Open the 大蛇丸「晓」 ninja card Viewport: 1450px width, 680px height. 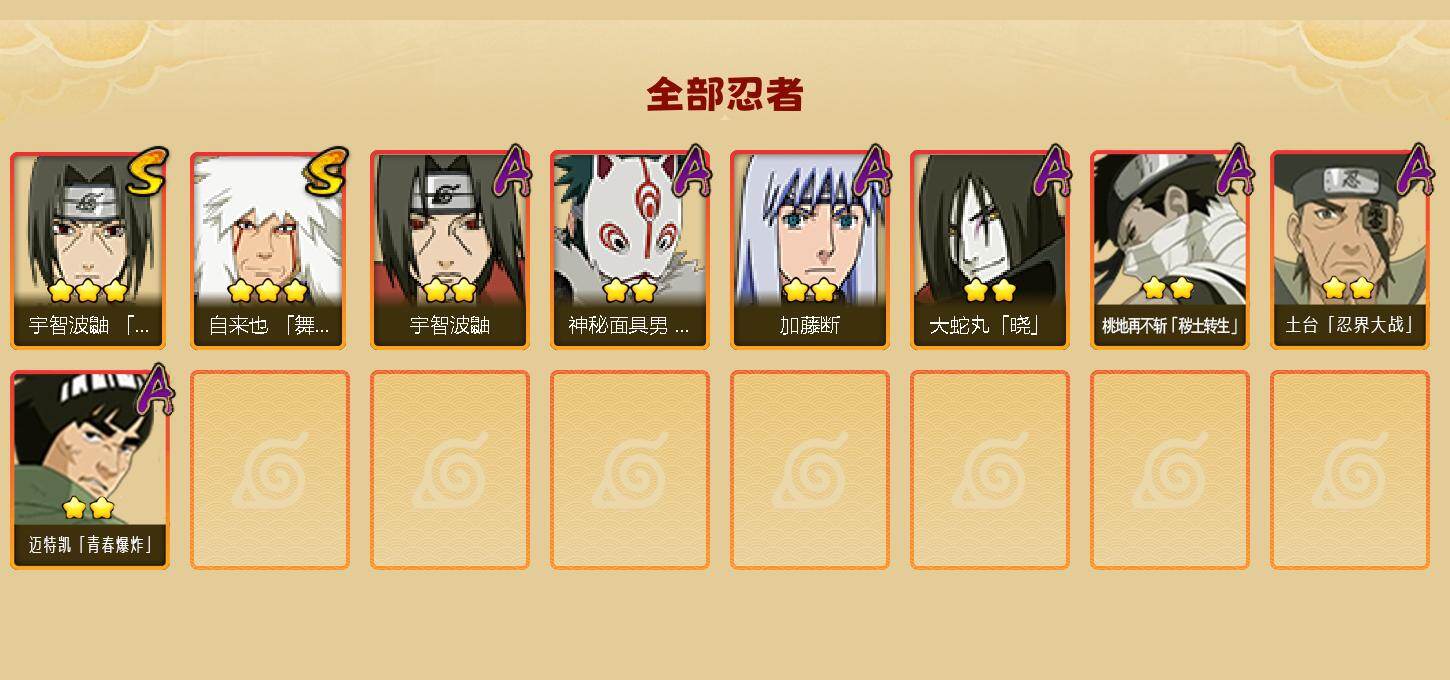click(x=989, y=250)
